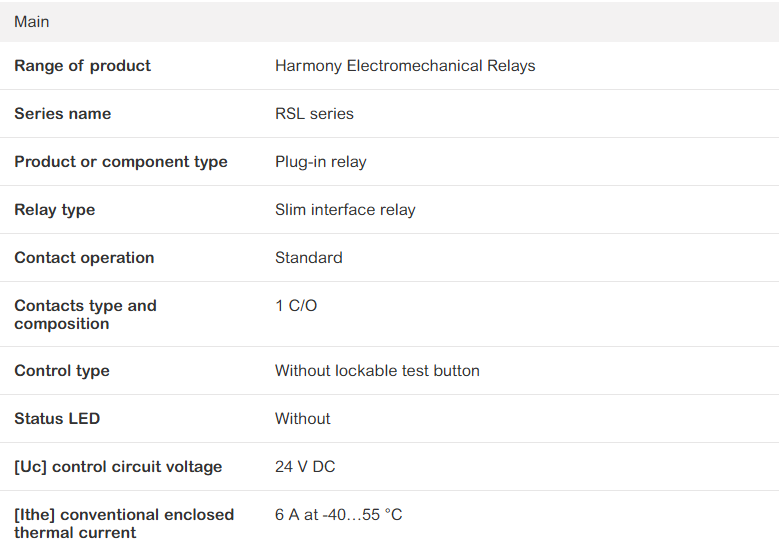Image resolution: width=781 pixels, height=544 pixels.
Task: Click Harmony Electromechanical Relays value
Action: (x=405, y=66)
